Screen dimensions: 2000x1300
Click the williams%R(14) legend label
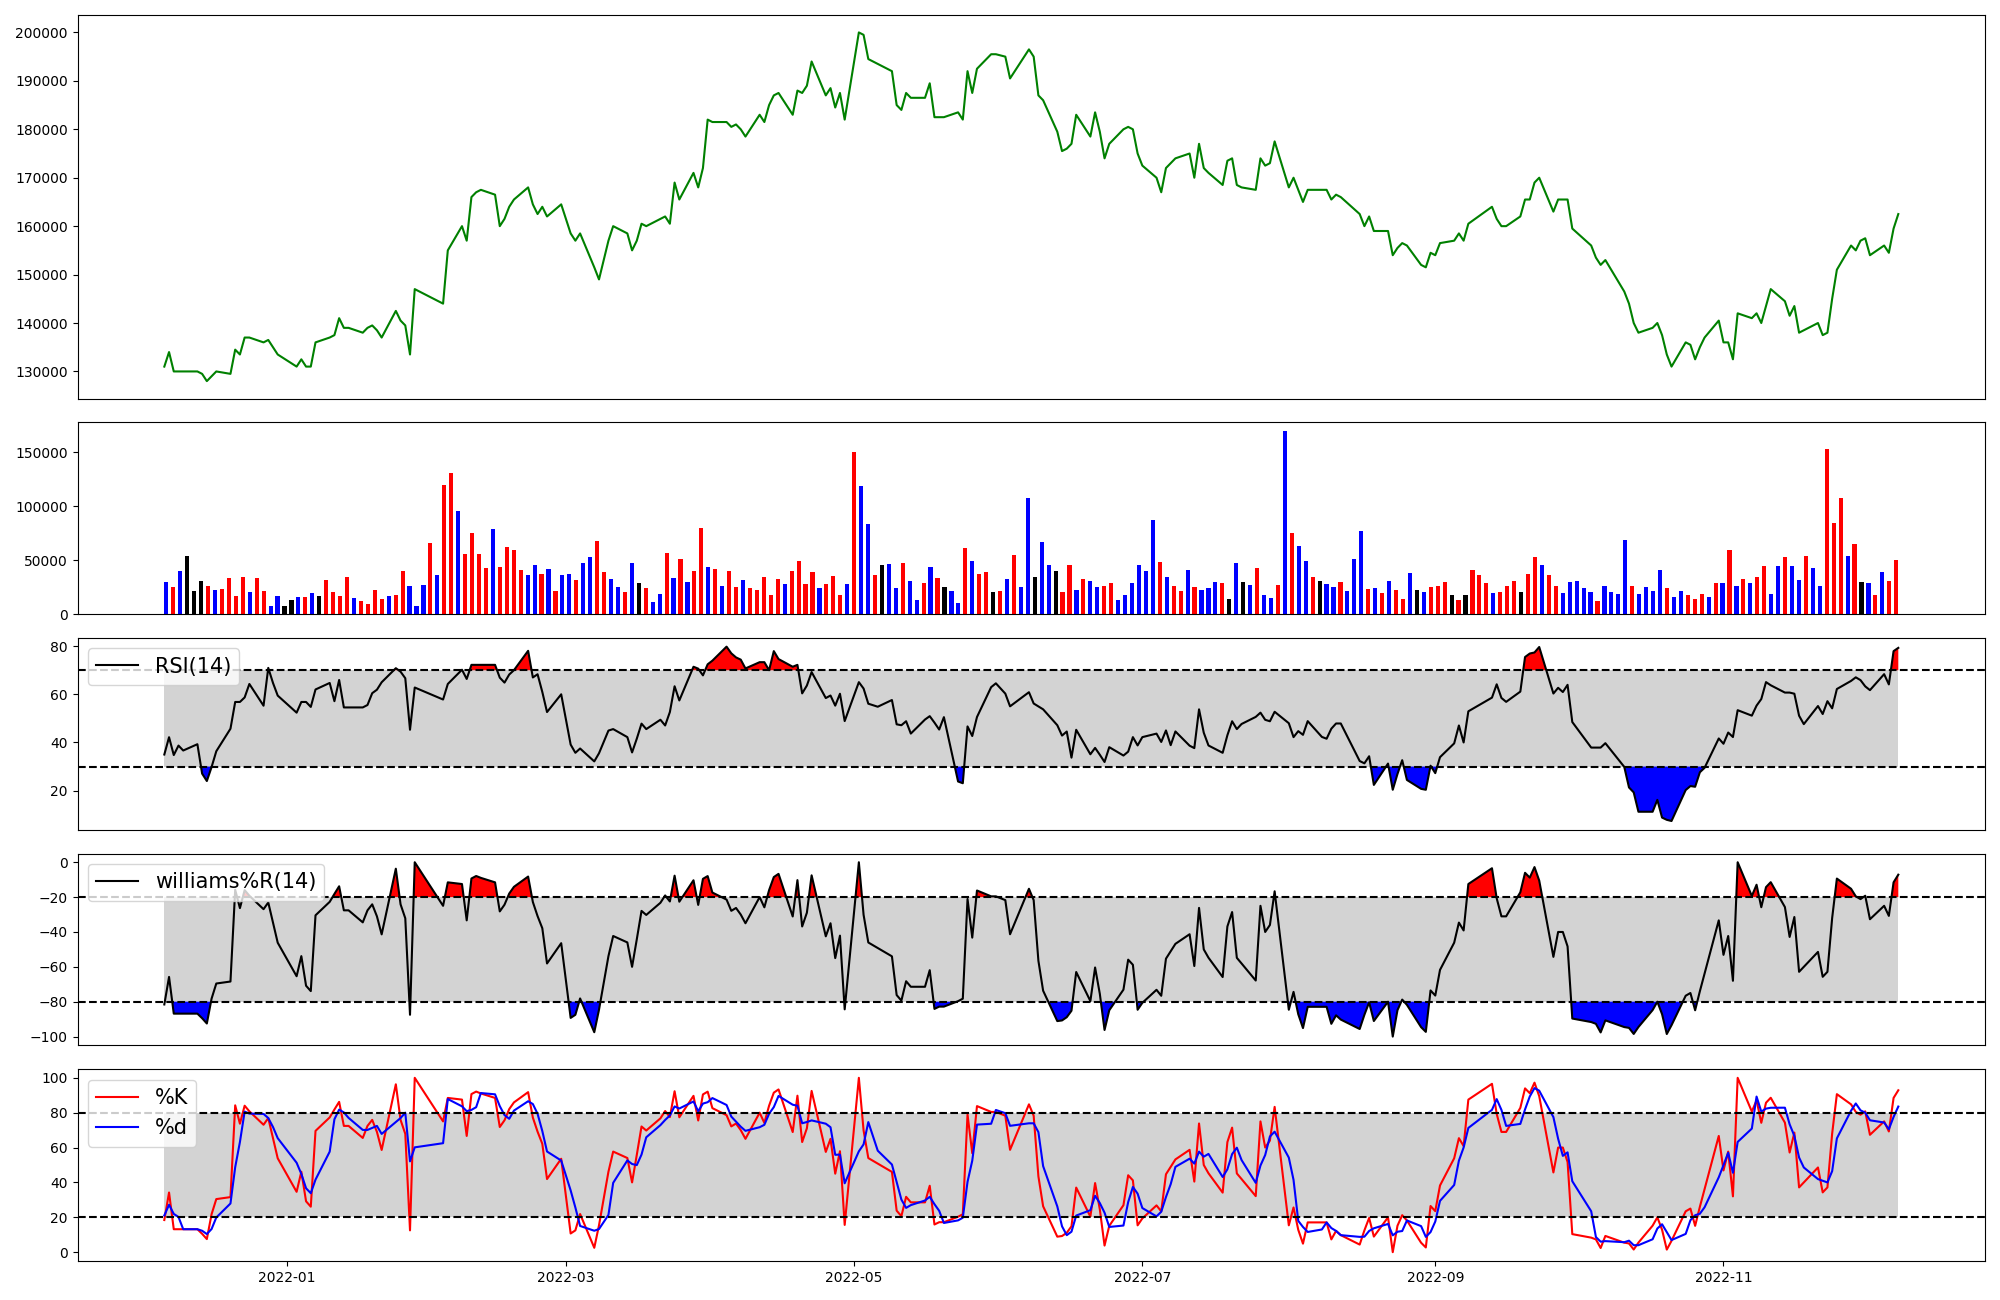point(235,881)
